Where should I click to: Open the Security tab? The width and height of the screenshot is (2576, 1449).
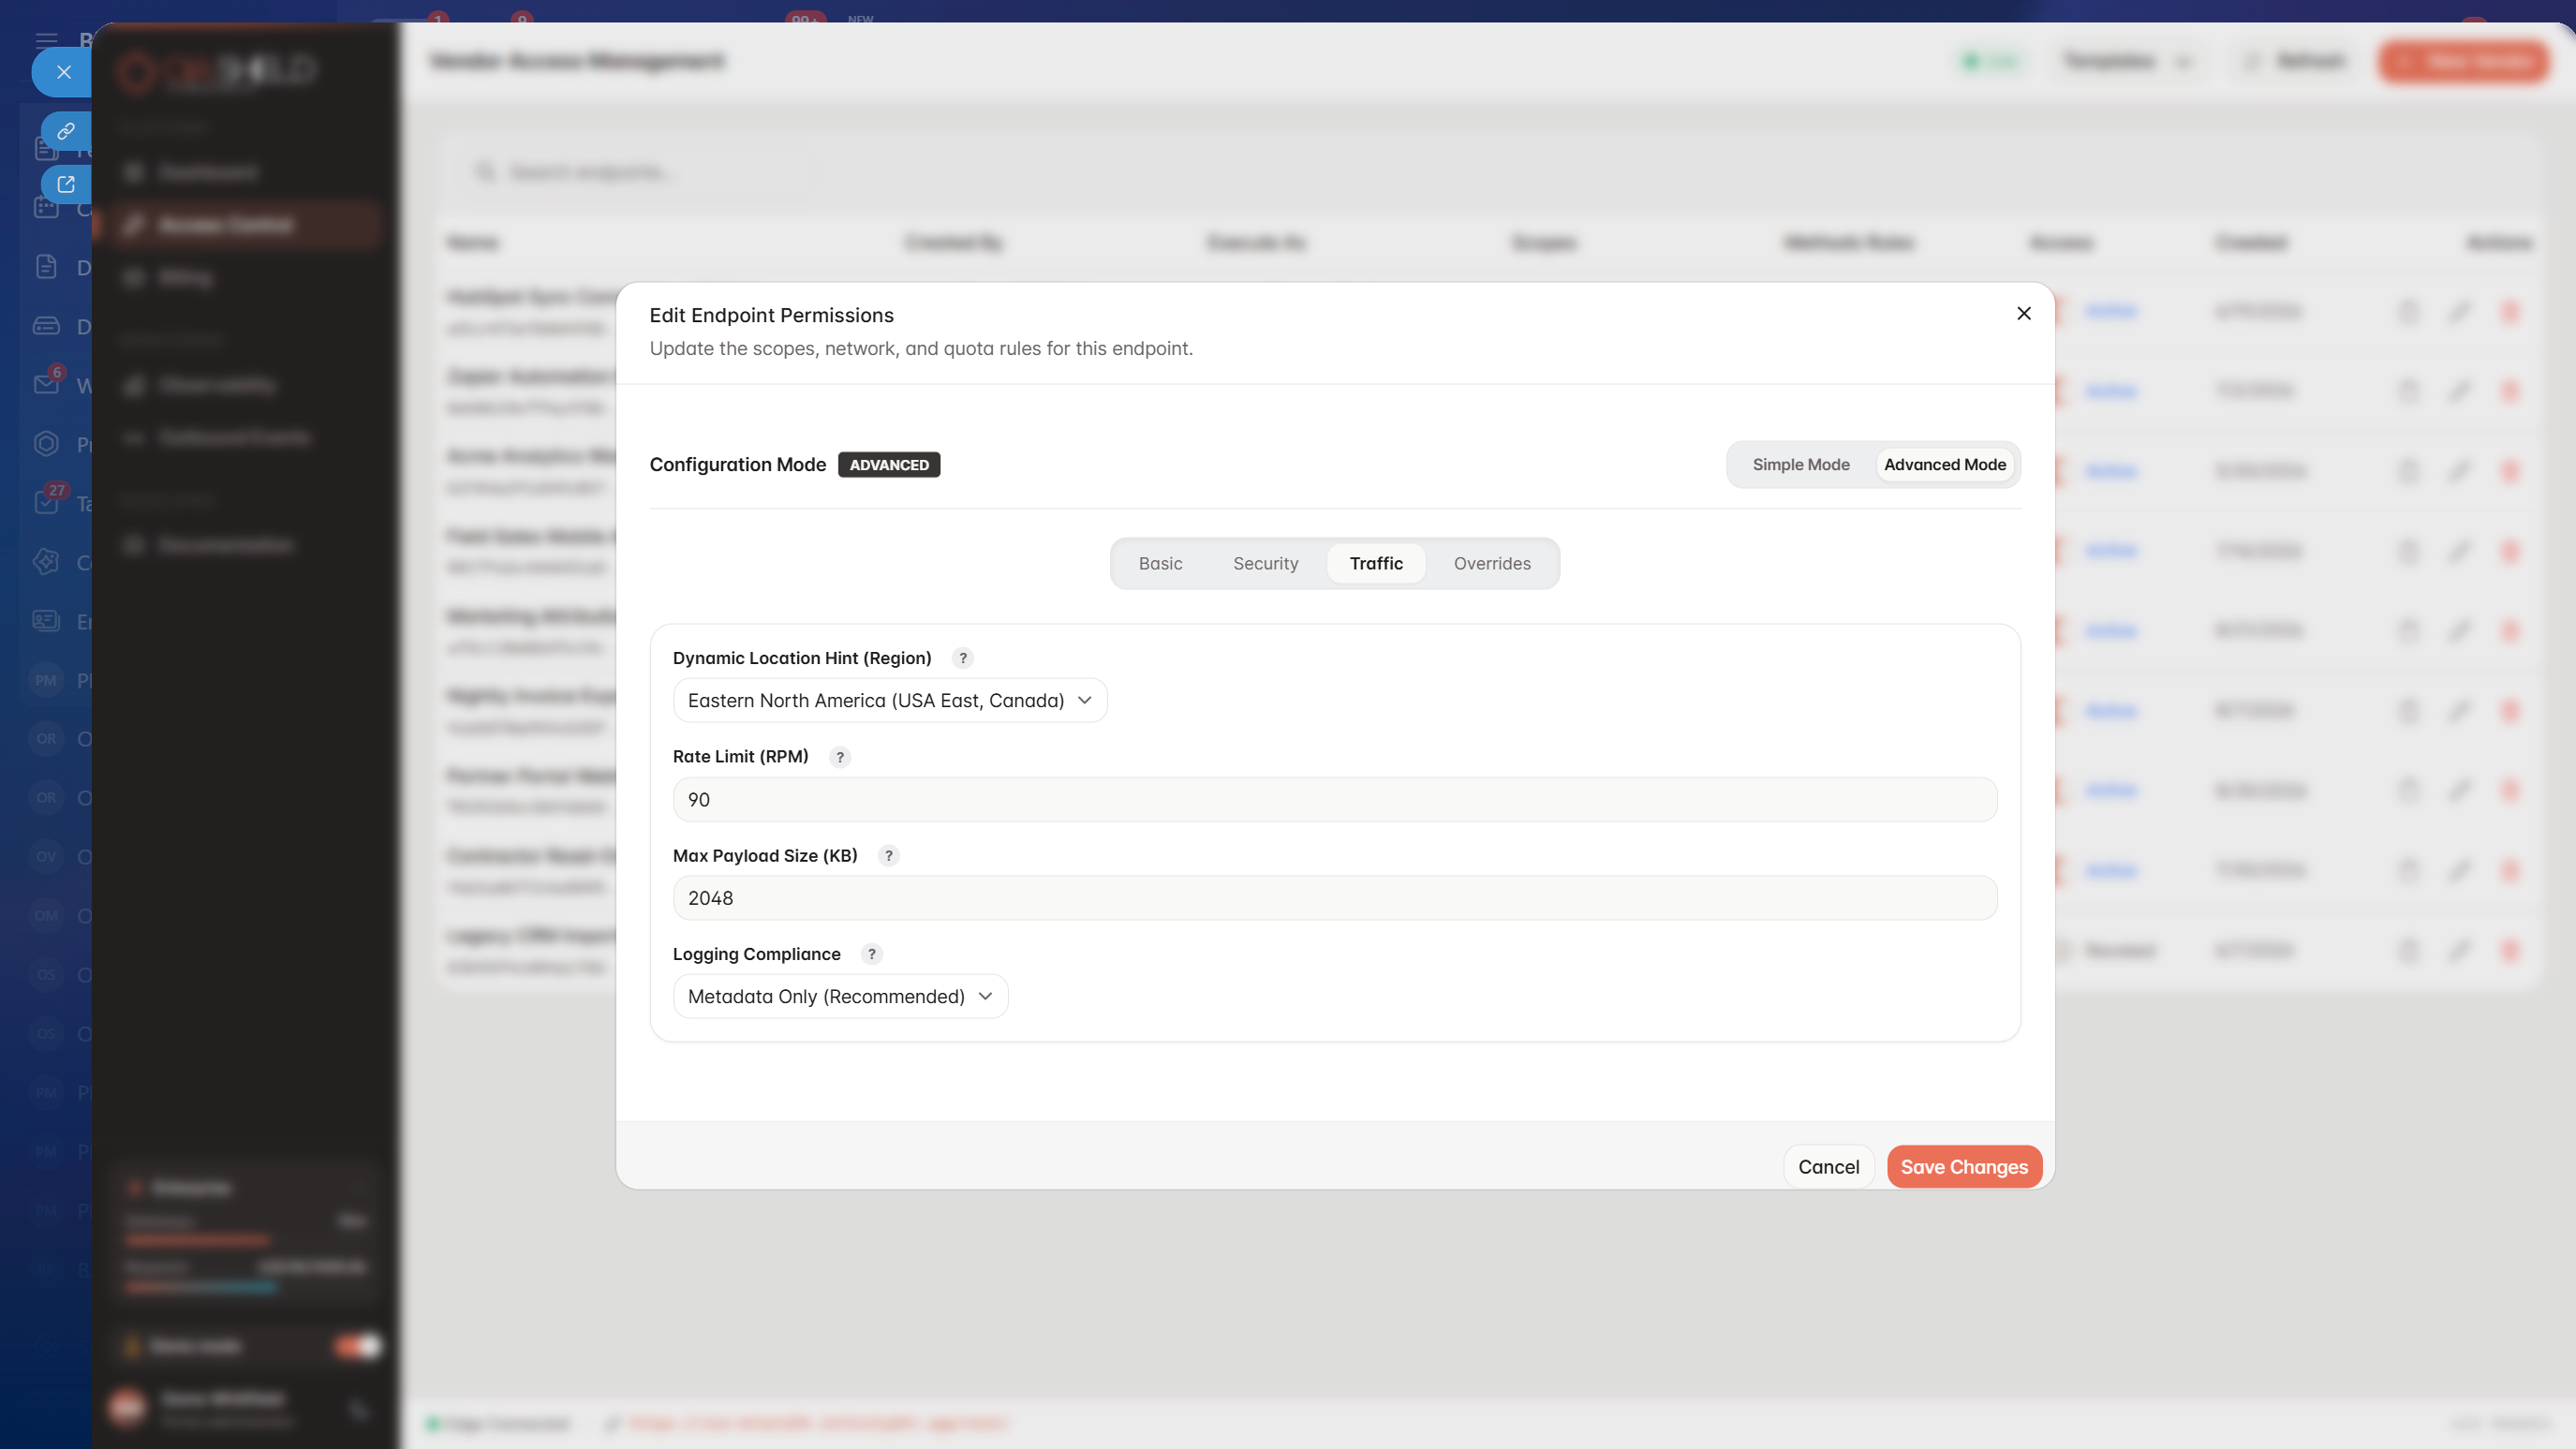(x=1265, y=564)
